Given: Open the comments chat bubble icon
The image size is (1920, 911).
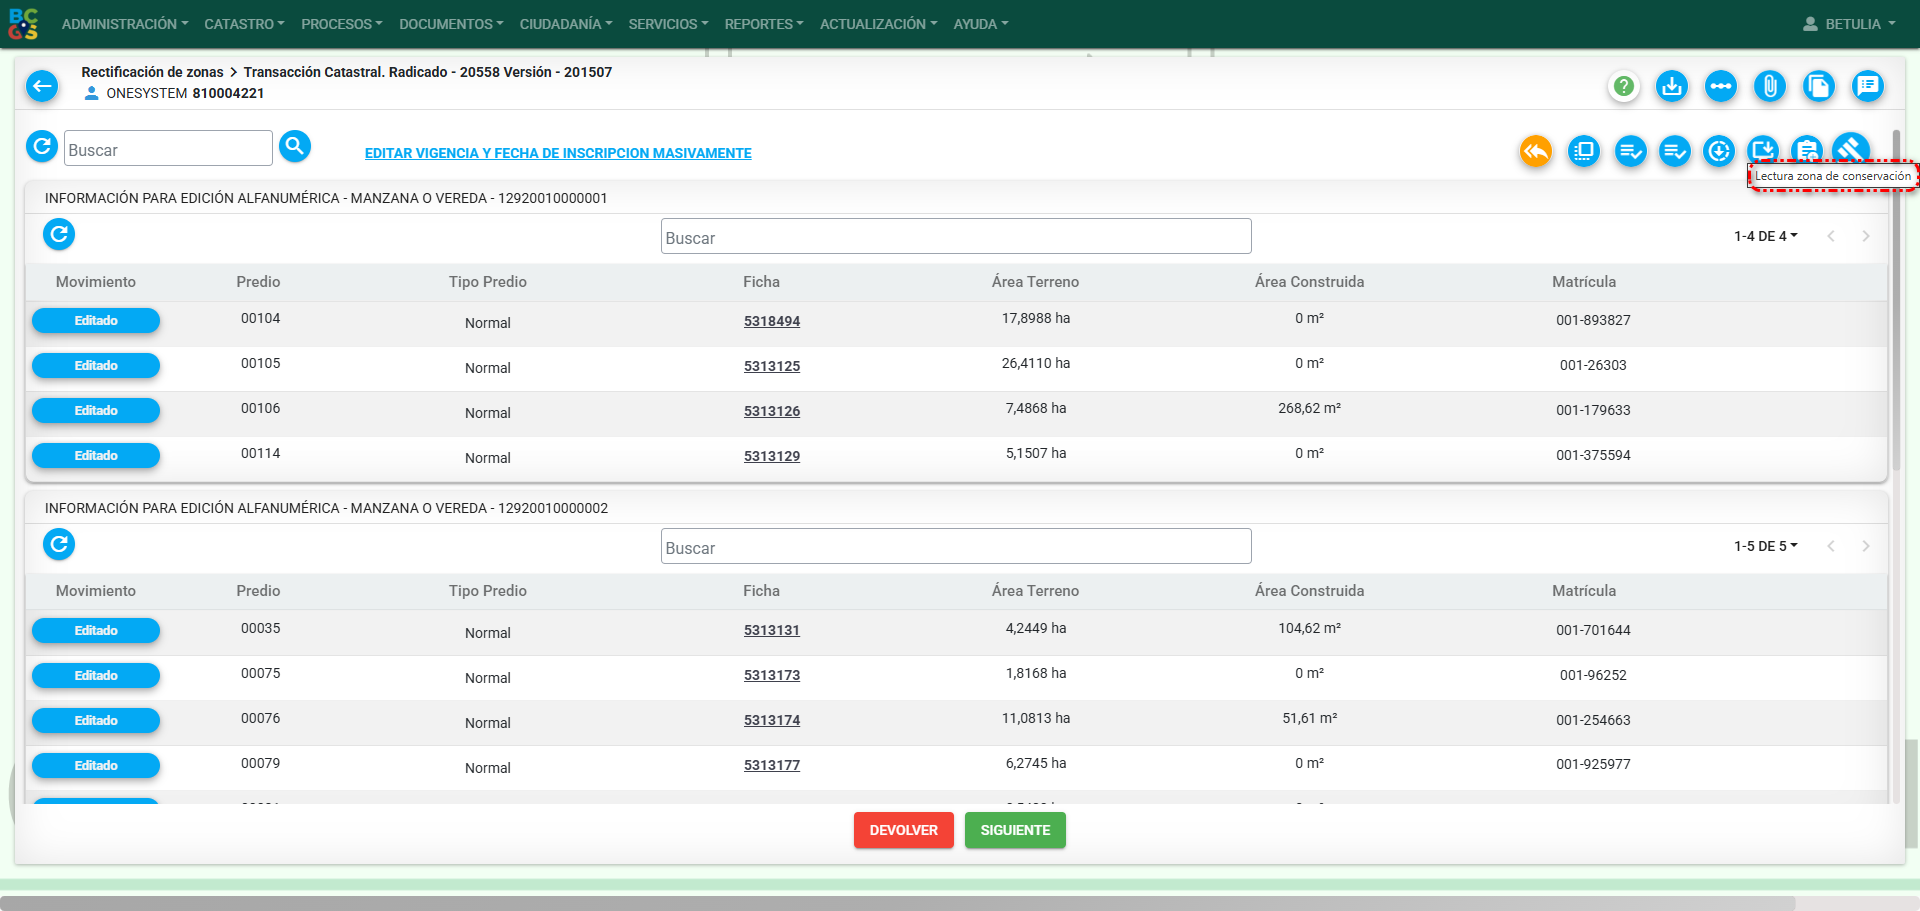Looking at the screenshot, I should coord(1867,86).
